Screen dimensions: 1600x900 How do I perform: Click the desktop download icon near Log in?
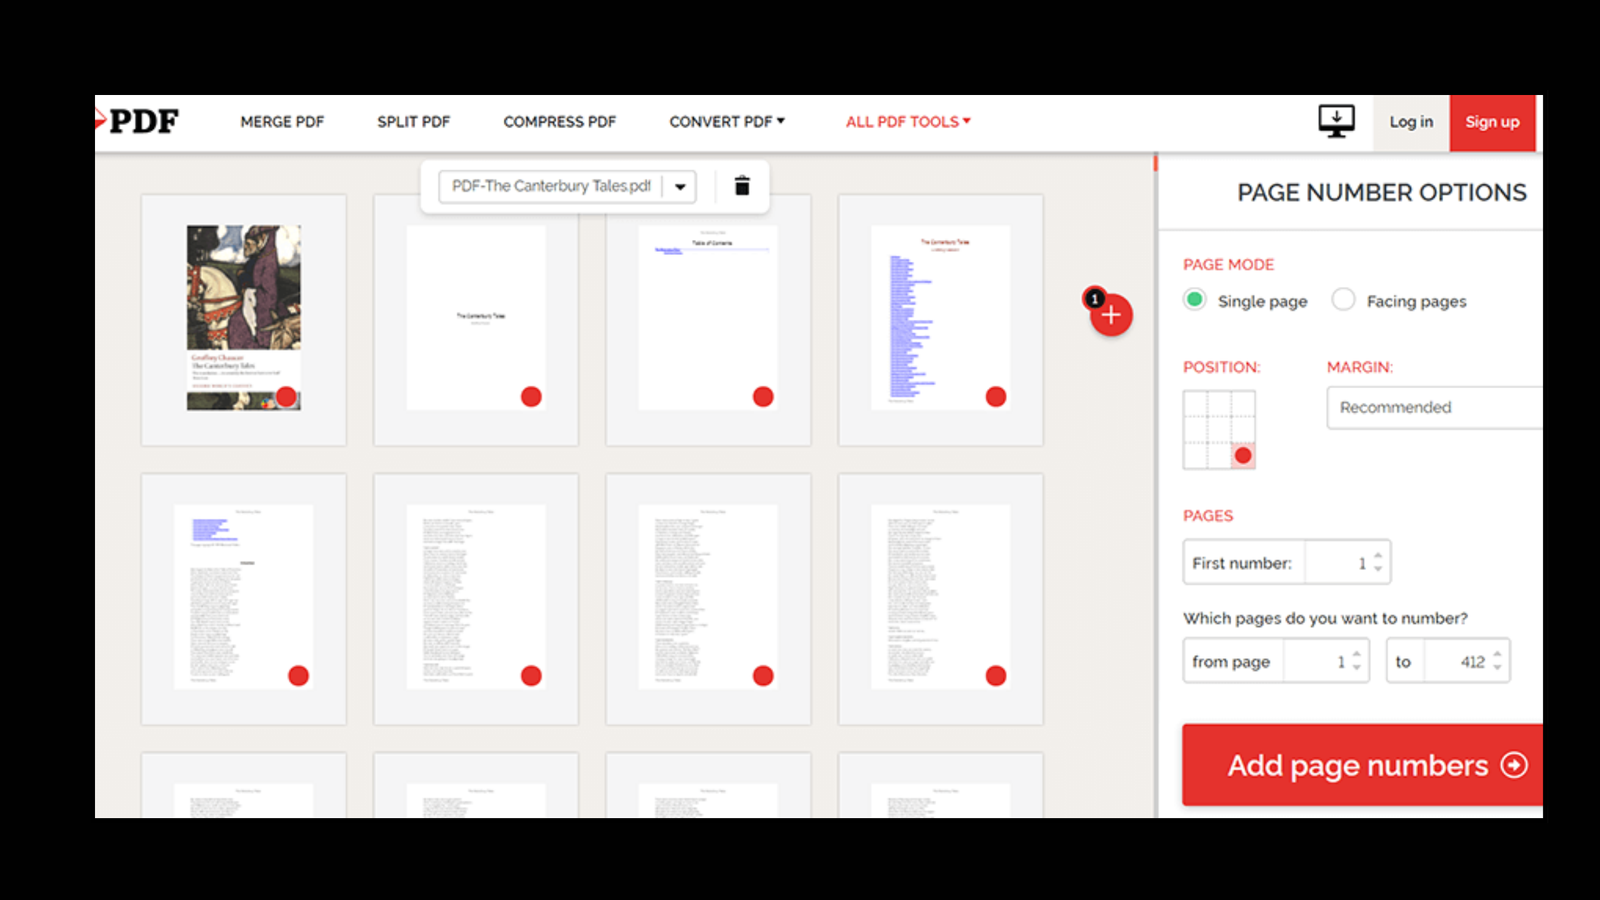[x=1337, y=120]
